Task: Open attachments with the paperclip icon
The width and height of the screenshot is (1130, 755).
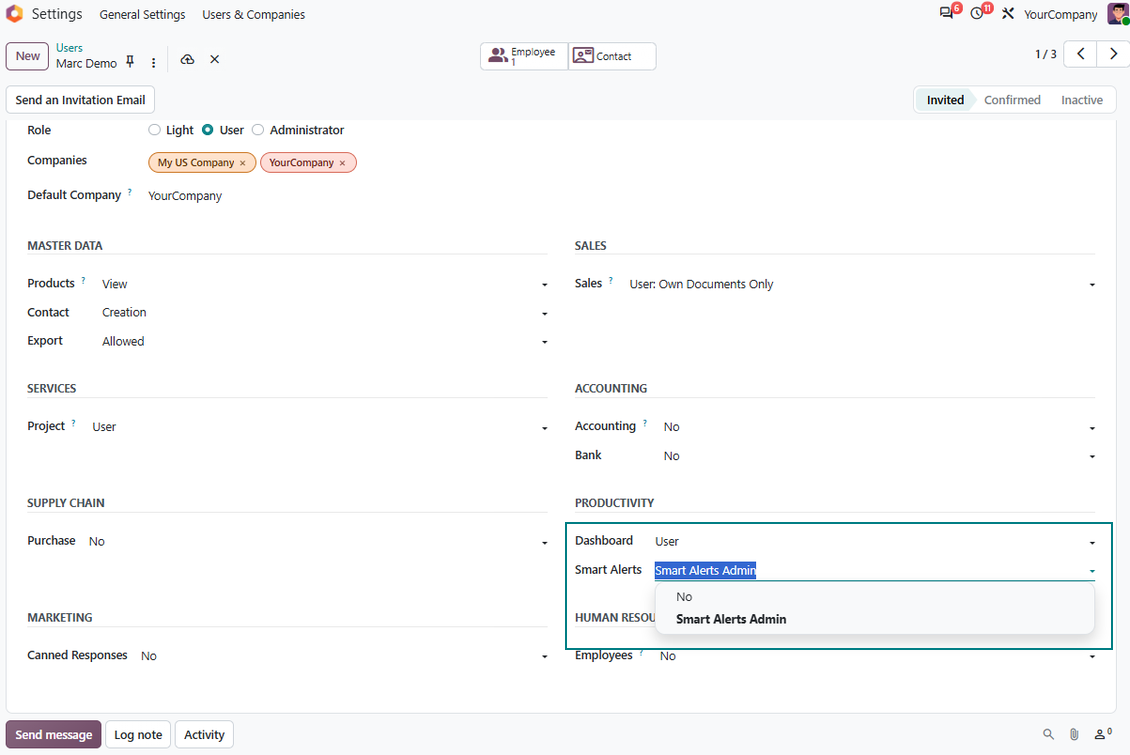Action: [x=1074, y=734]
